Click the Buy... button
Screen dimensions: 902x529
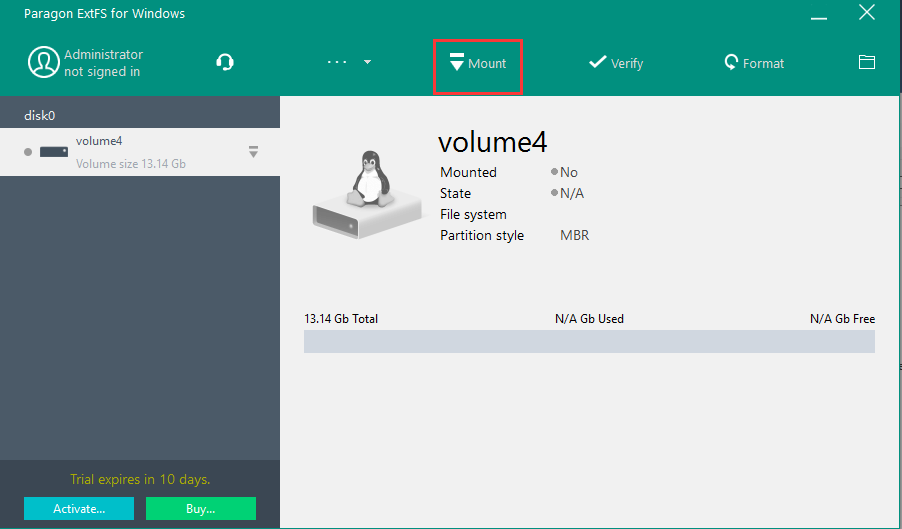point(201,509)
